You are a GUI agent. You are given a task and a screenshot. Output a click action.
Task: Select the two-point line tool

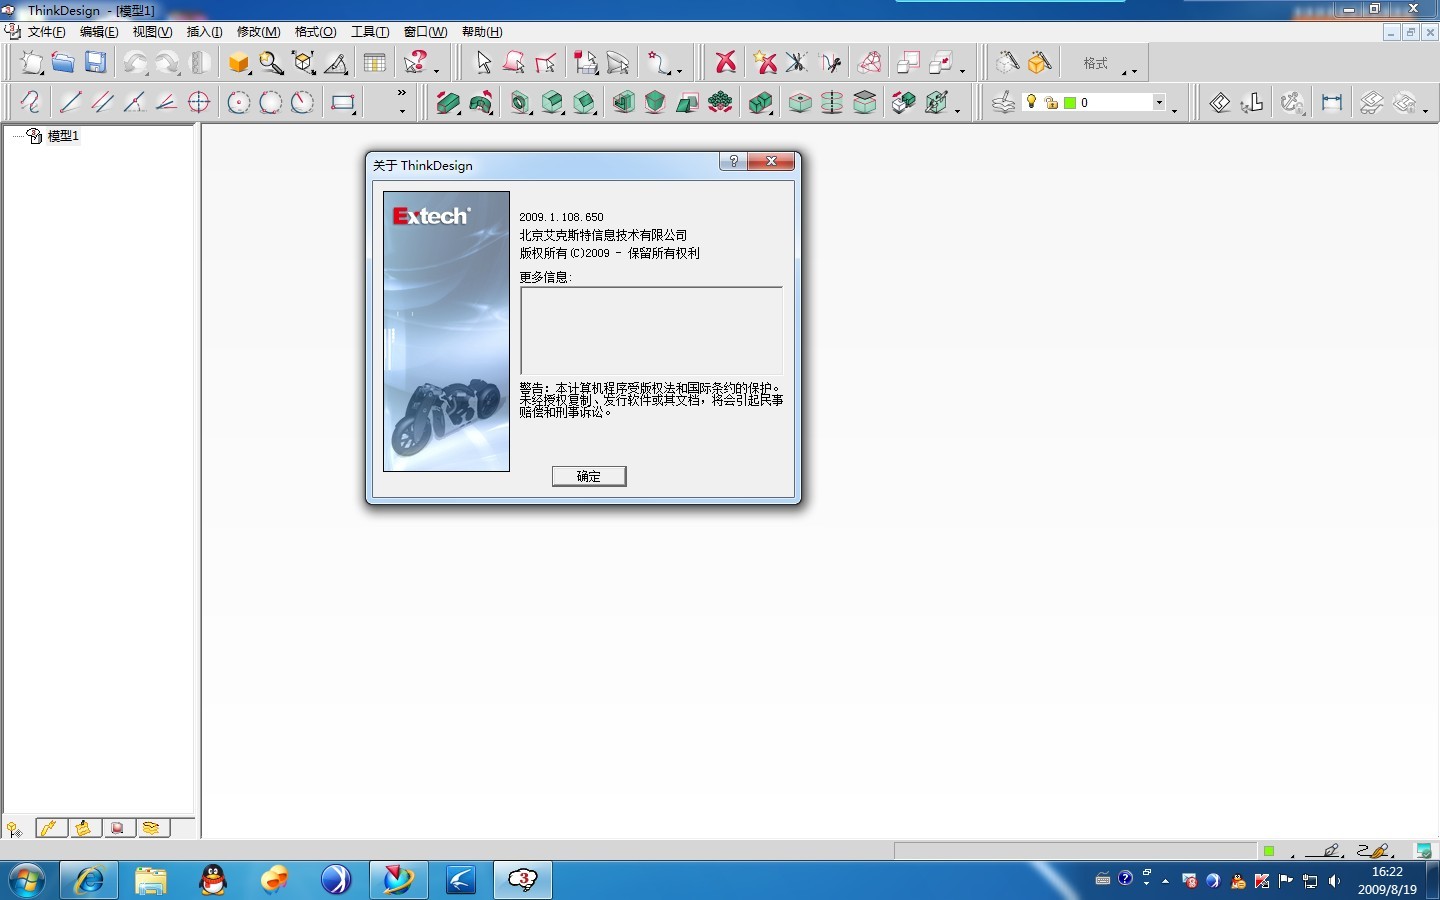point(70,102)
